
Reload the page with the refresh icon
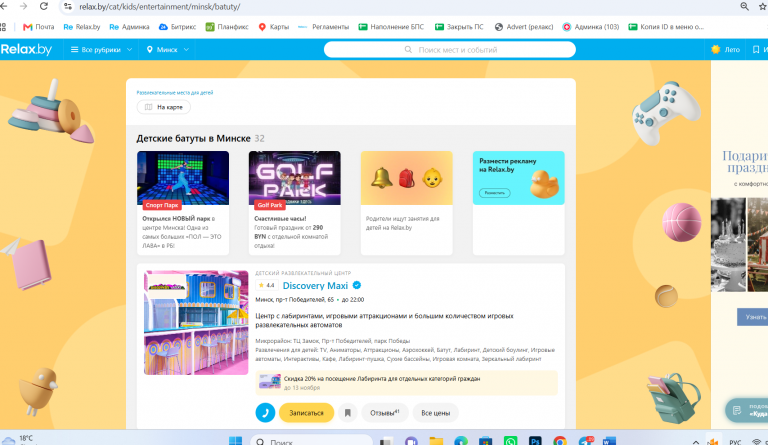click(x=44, y=6)
